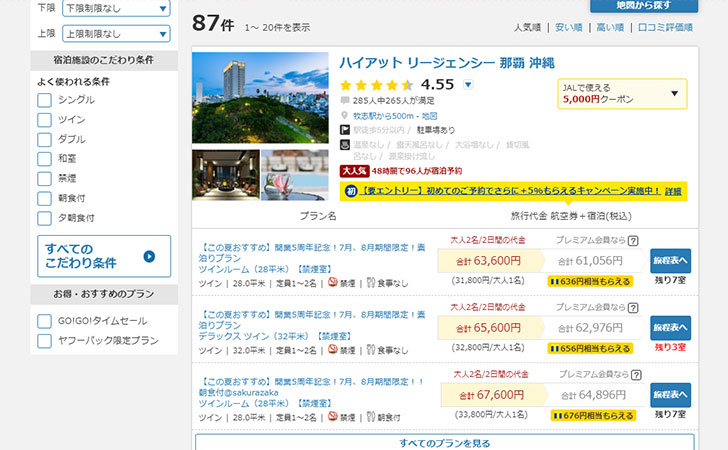Viewport: 728px width, 450px height.
Task: Check the シングル room option
Action: coord(45,100)
